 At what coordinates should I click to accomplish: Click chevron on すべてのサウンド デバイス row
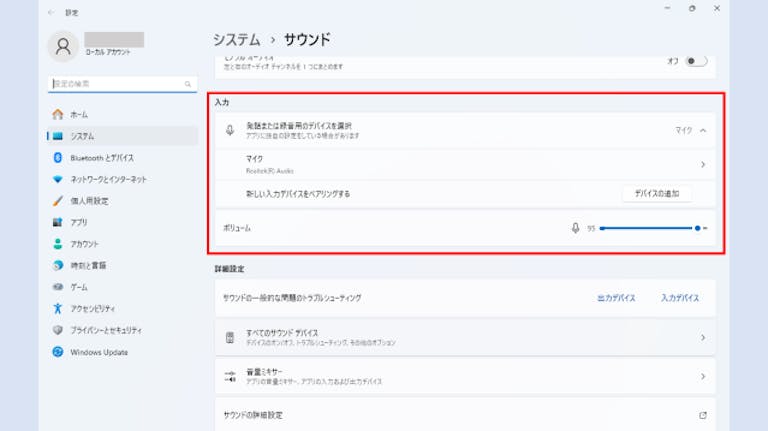(703, 337)
